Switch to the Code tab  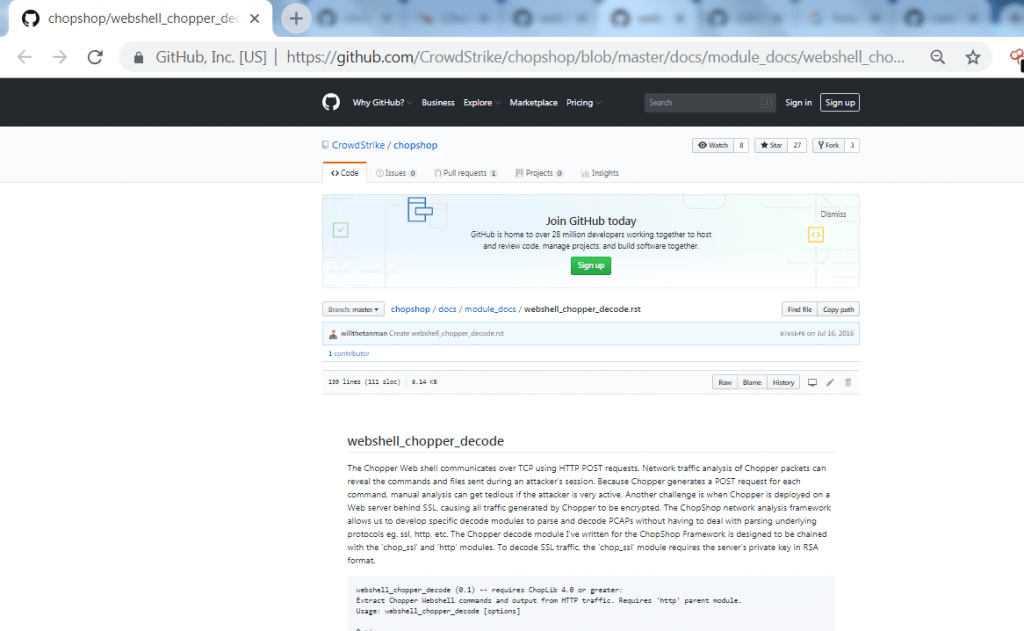coord(344,173)
